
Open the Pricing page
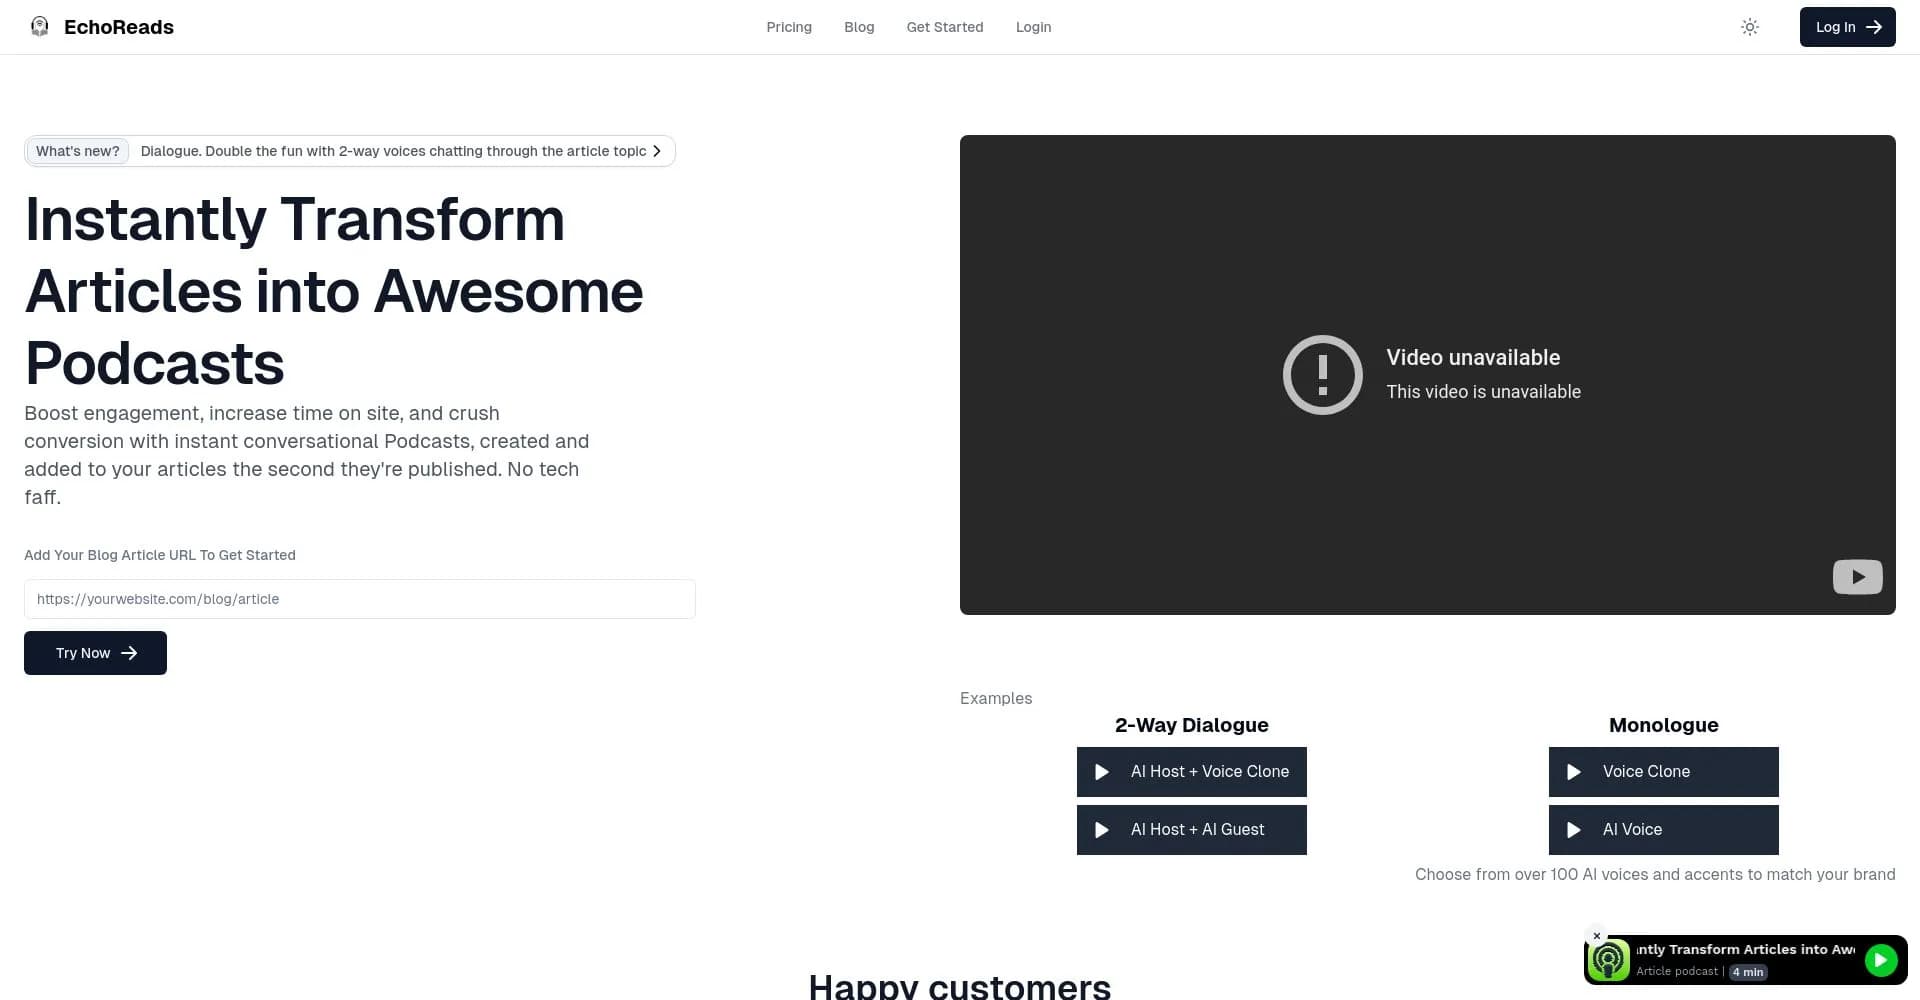pos(789,27)
